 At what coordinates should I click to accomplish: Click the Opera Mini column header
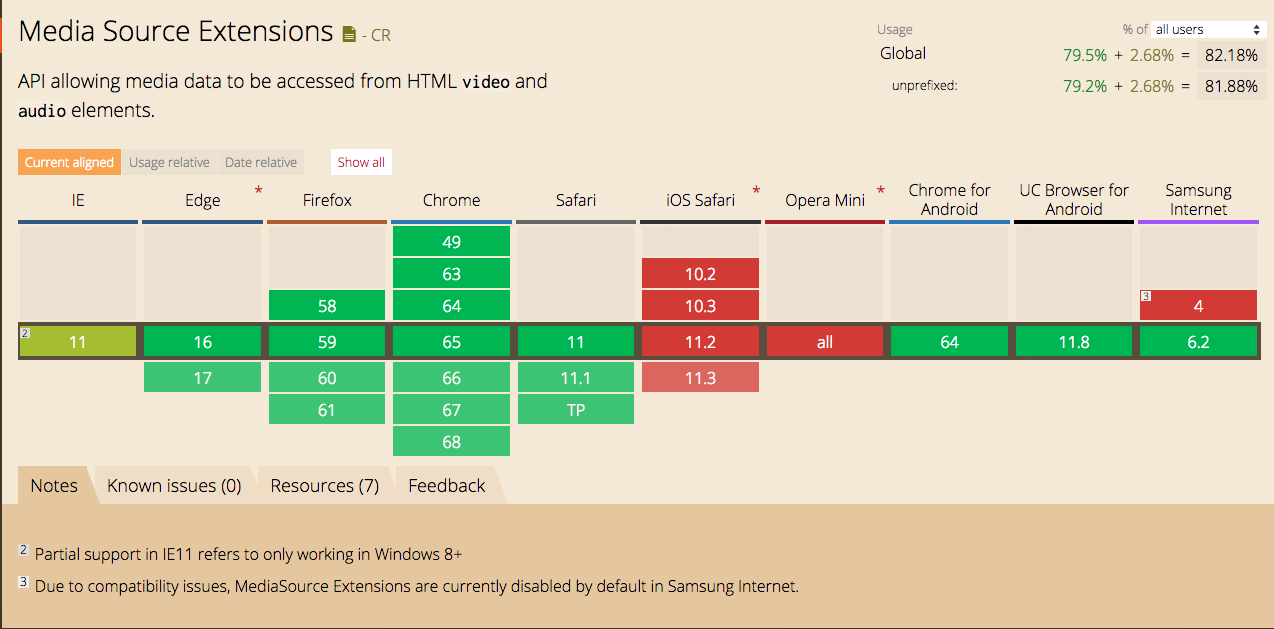(825, 200)
